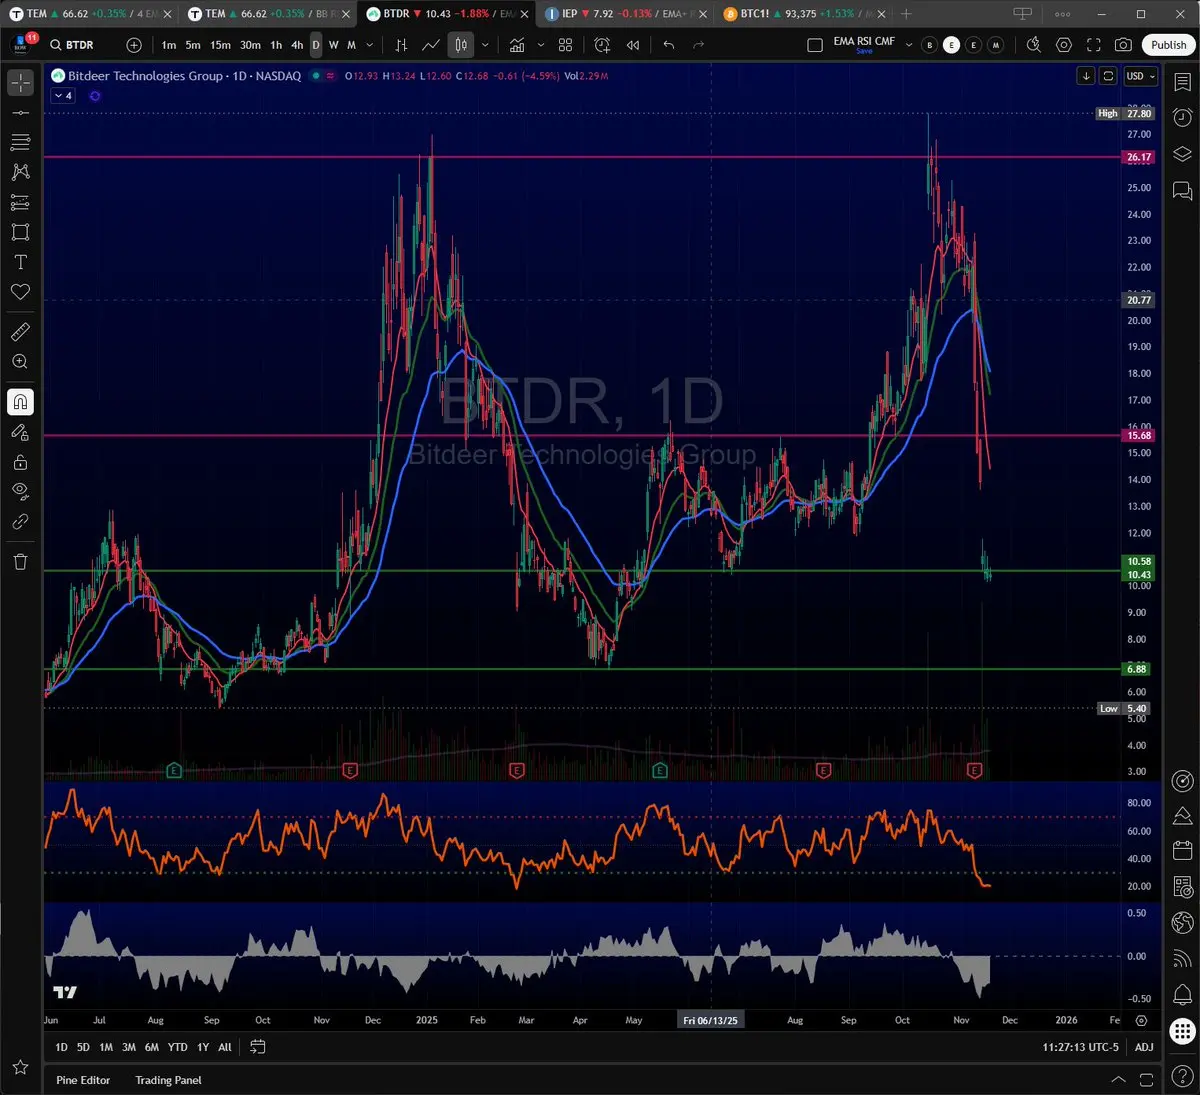Select the 1m timeframe

pyautogui.click(x=169, y=45)
